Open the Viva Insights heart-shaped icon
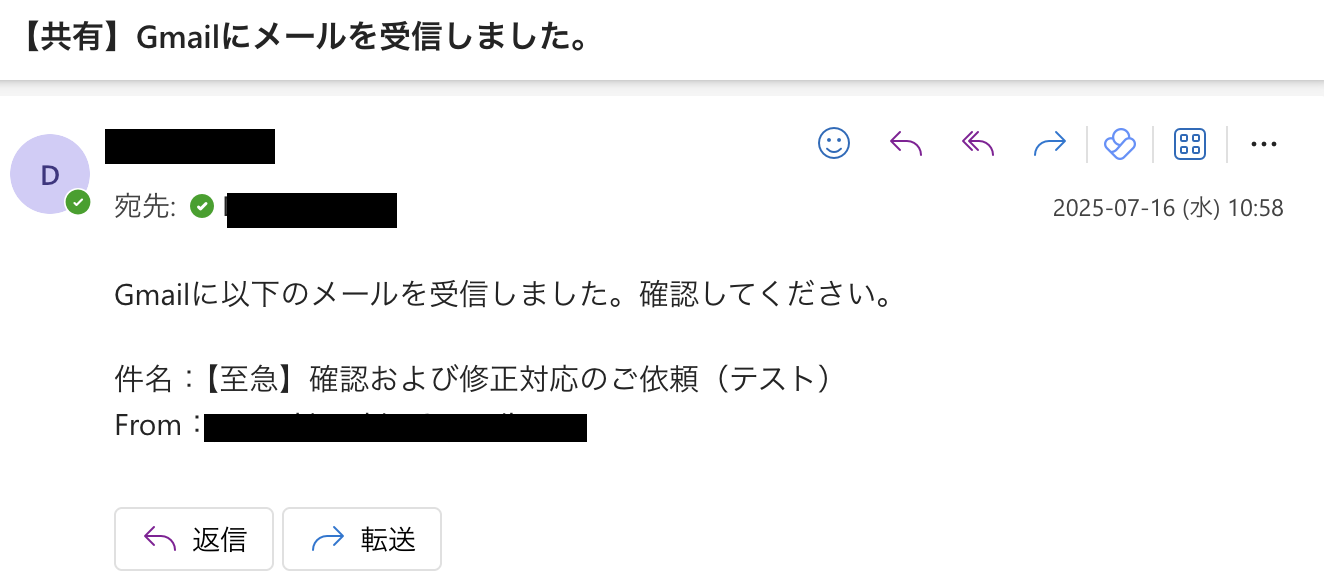 pos(1120,145)
